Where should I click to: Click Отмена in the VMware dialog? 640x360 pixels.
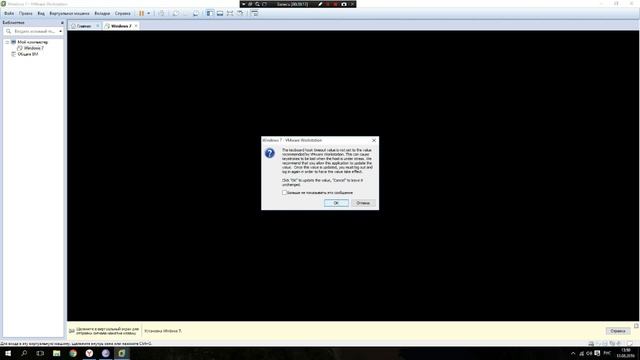coord(363,203)
